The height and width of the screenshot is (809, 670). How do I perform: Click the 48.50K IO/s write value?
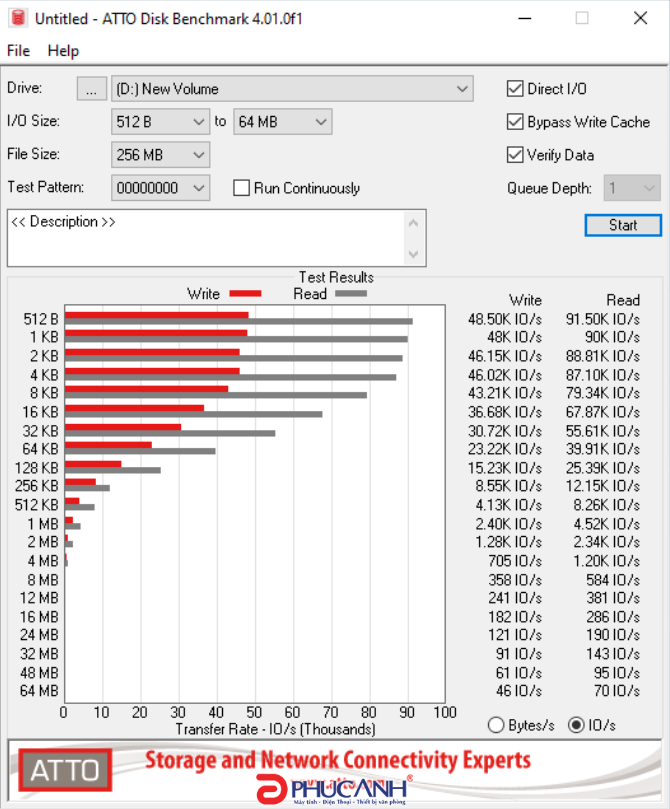coord(504,319)
